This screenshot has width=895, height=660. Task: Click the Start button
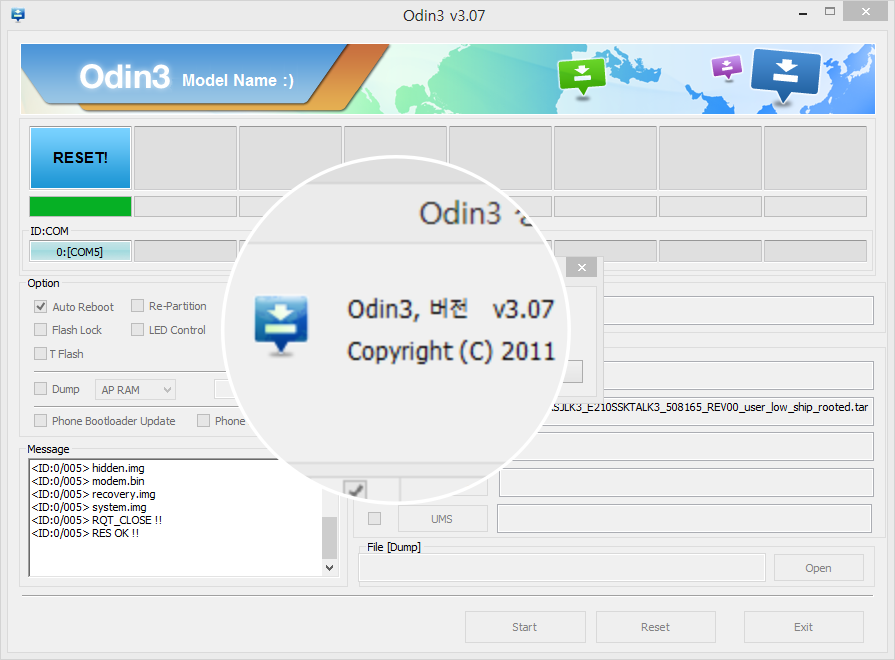525,627
